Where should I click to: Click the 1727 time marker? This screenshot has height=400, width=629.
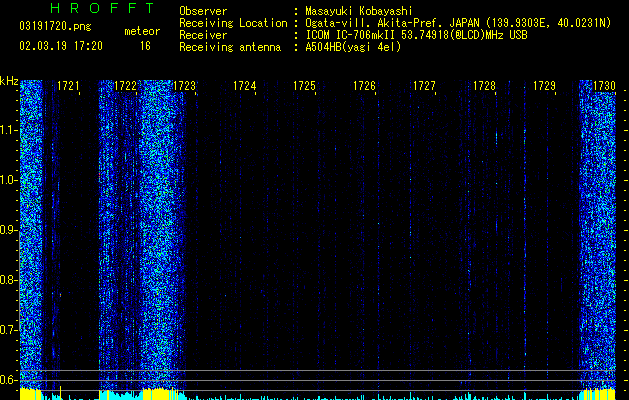click(424, 86)
